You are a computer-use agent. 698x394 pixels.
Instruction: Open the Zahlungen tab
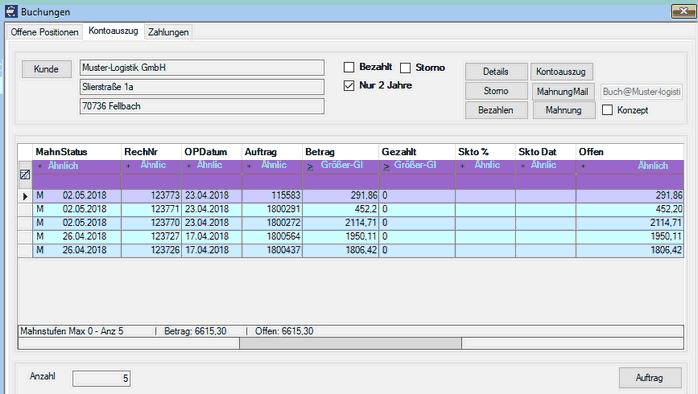click(x=168, y=32)
